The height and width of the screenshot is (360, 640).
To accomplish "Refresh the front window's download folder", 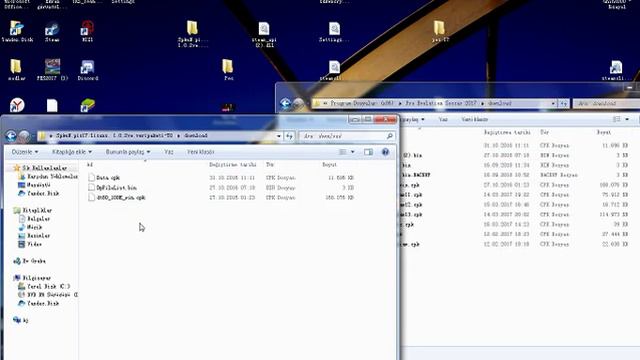I will [x=289, y=136].
